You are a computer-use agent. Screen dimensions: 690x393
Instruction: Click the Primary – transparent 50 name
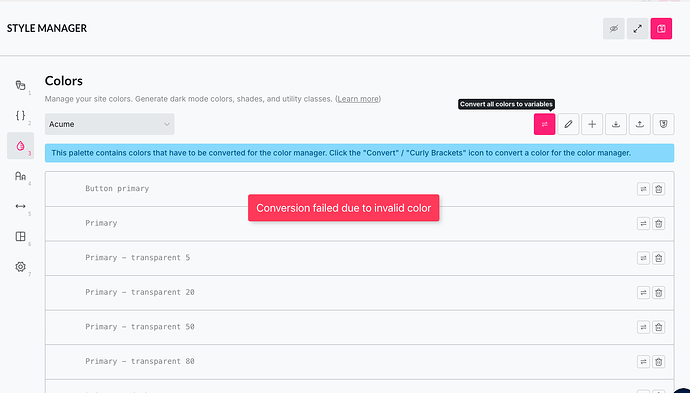(140, 327)
